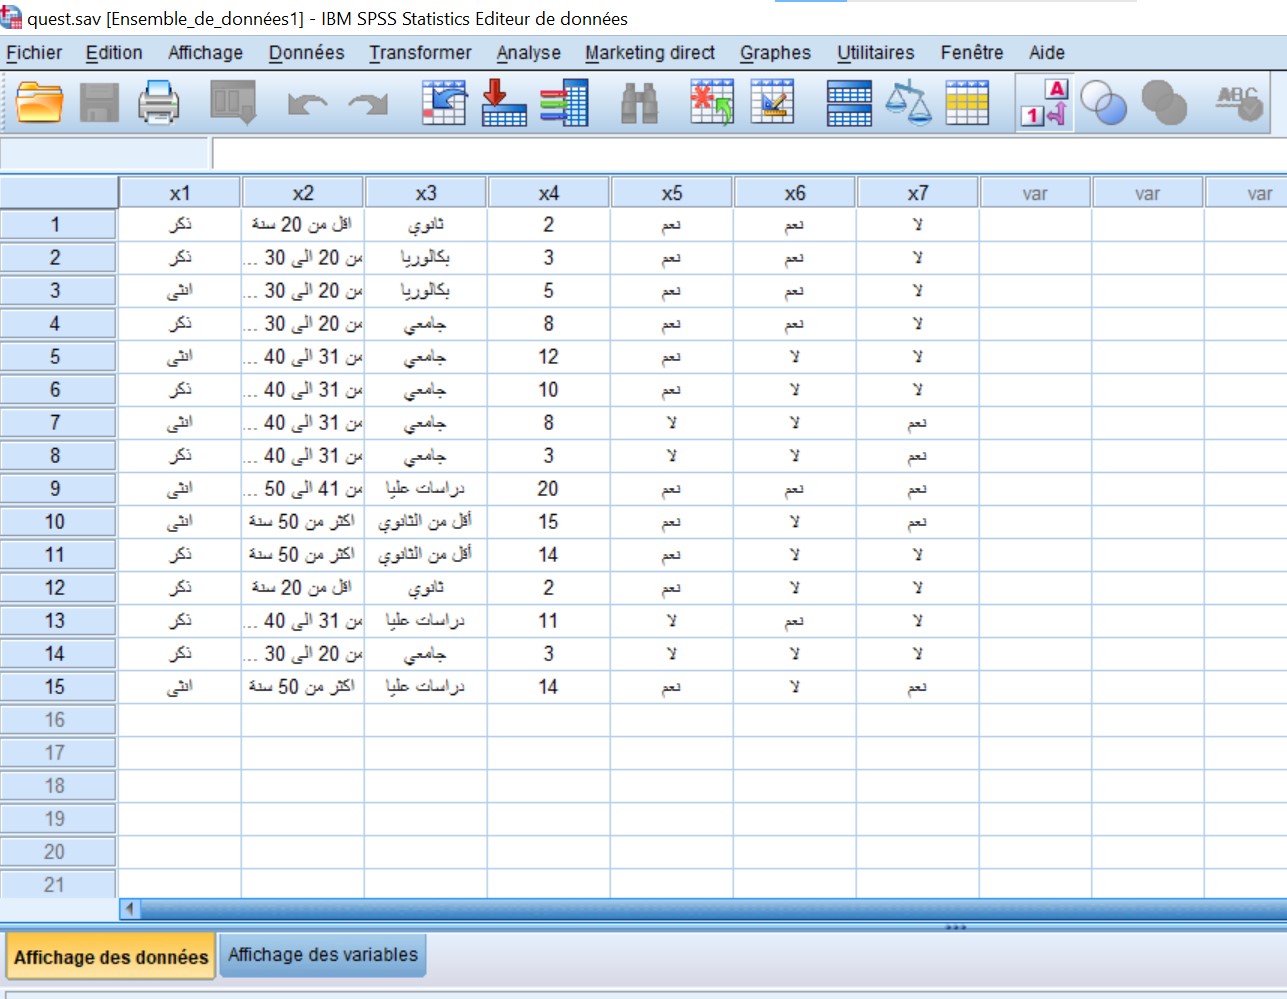
Task: Select row header number 1
Action: [58, 225]
